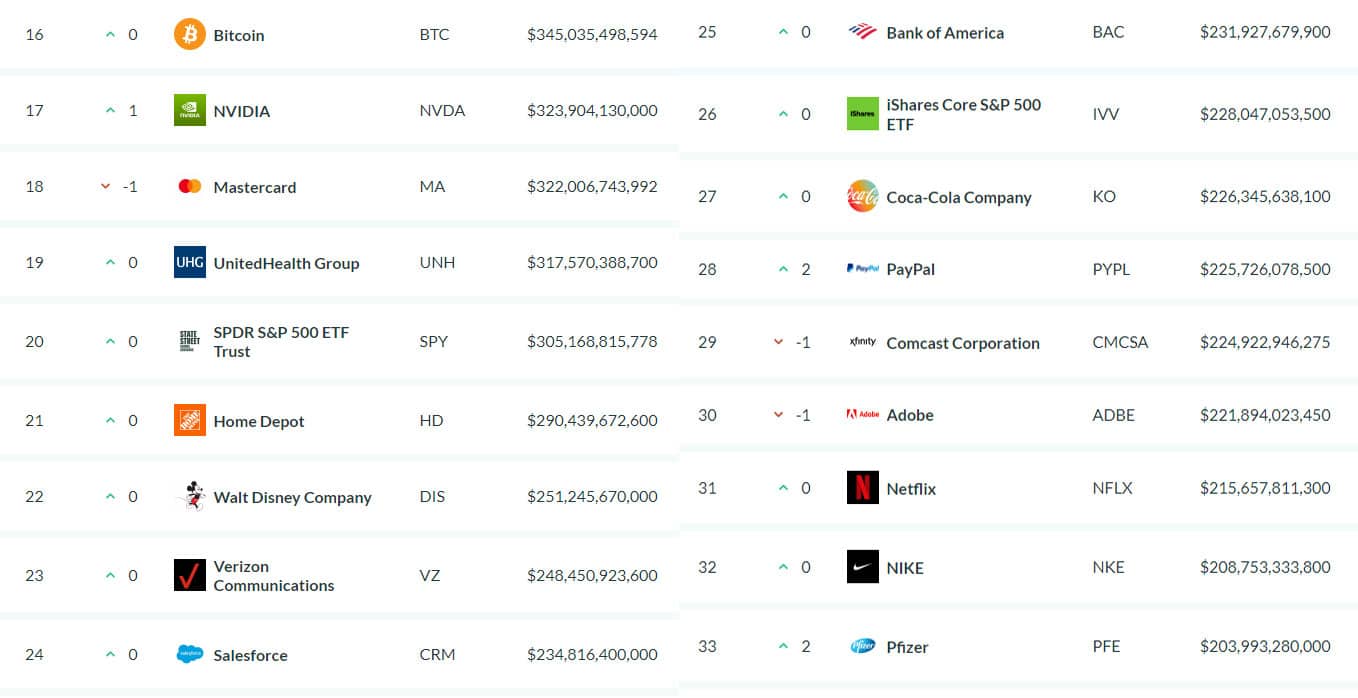Select the NVDA ticker symbol
1358x698 pixels.
click(442, 110)
